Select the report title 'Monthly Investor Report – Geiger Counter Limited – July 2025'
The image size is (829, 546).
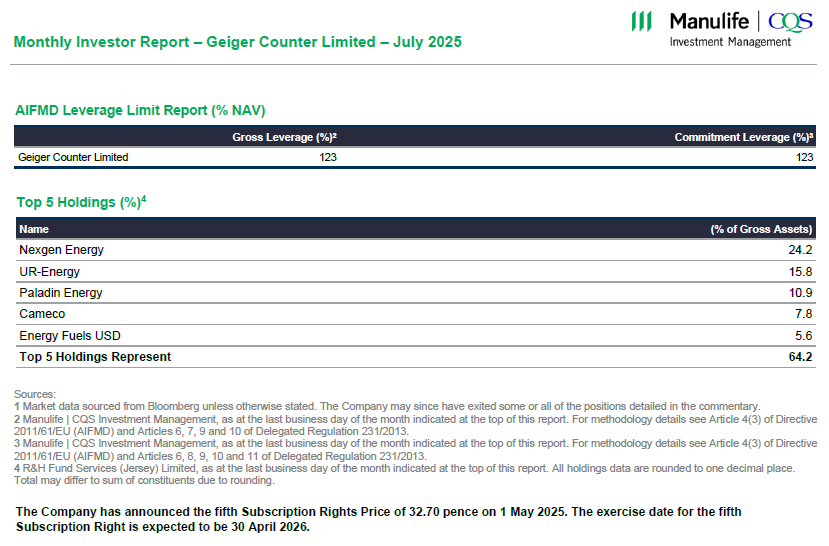[x=237, y=42]
